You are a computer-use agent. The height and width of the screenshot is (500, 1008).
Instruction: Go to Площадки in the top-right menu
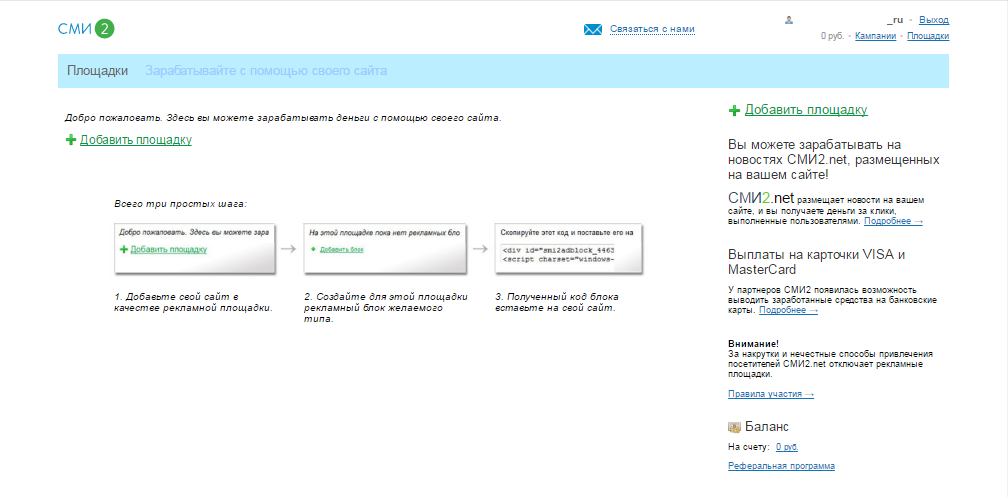point(928,36)
